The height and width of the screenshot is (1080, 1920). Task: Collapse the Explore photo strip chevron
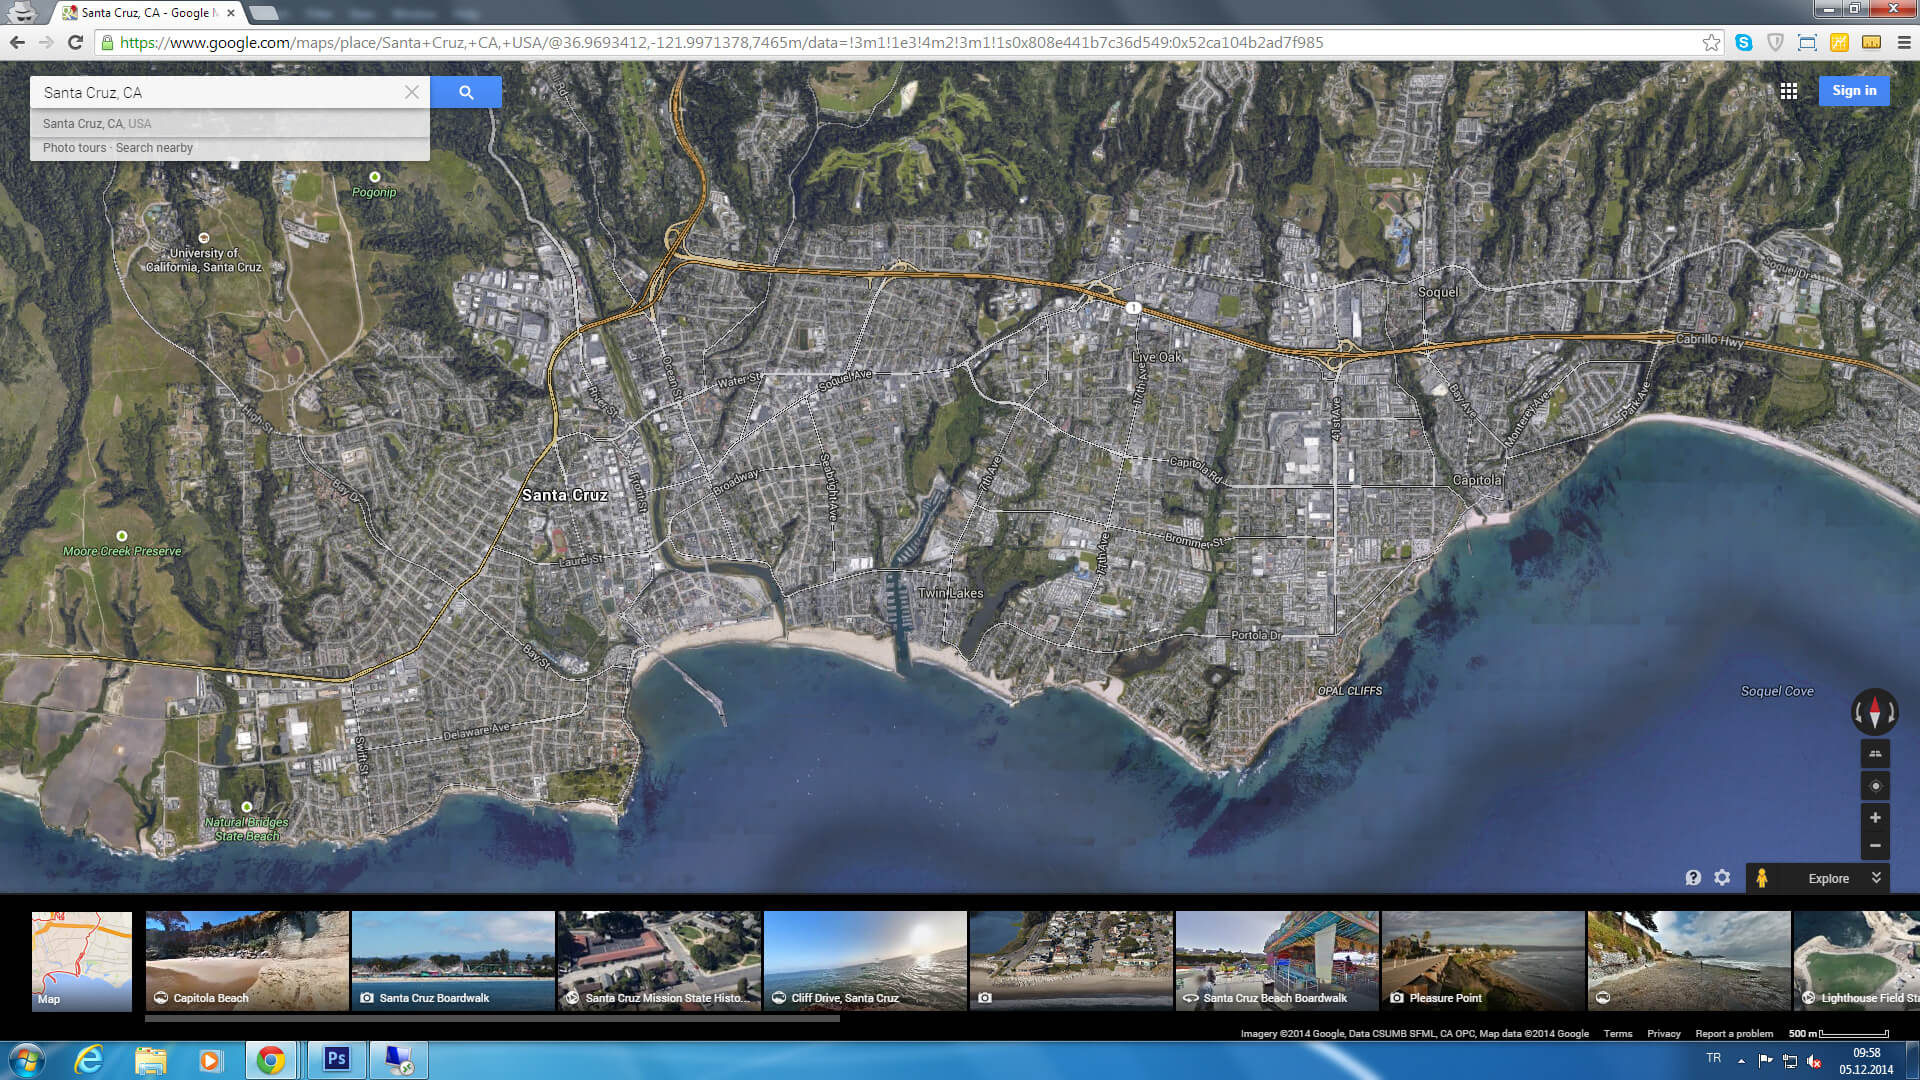click(1876, 878)
